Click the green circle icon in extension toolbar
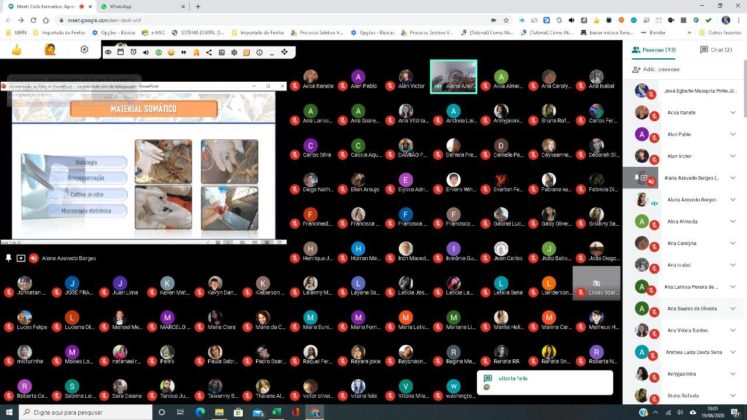The width and height of the screenshot is (747, 420). 159,52
